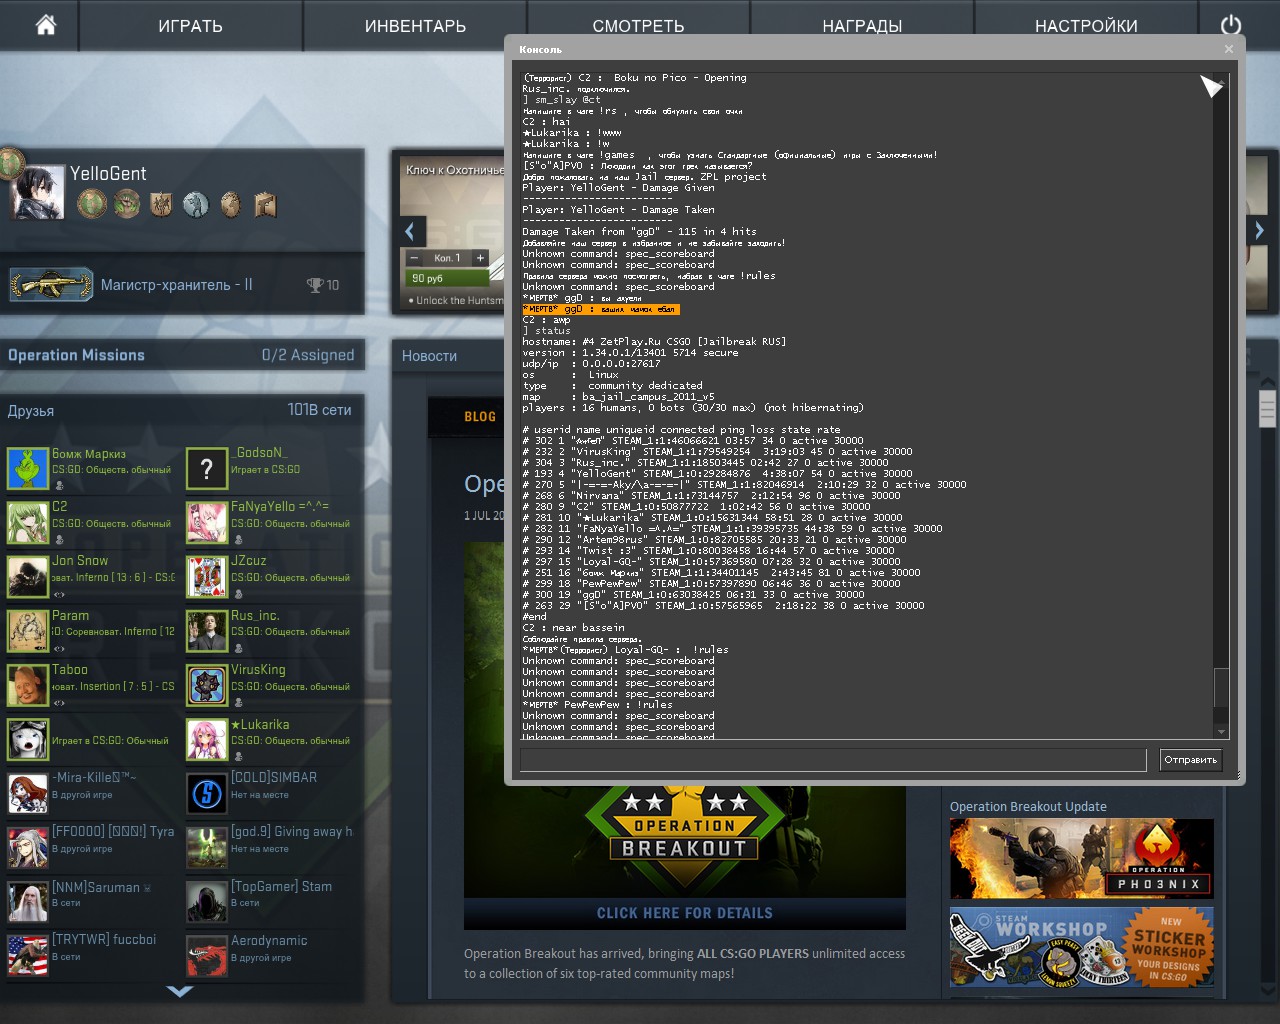This screenshot has width=1280, height=1024.
Task: Click FaNyaYello's pink avatar
Action: tap(207, 522)
